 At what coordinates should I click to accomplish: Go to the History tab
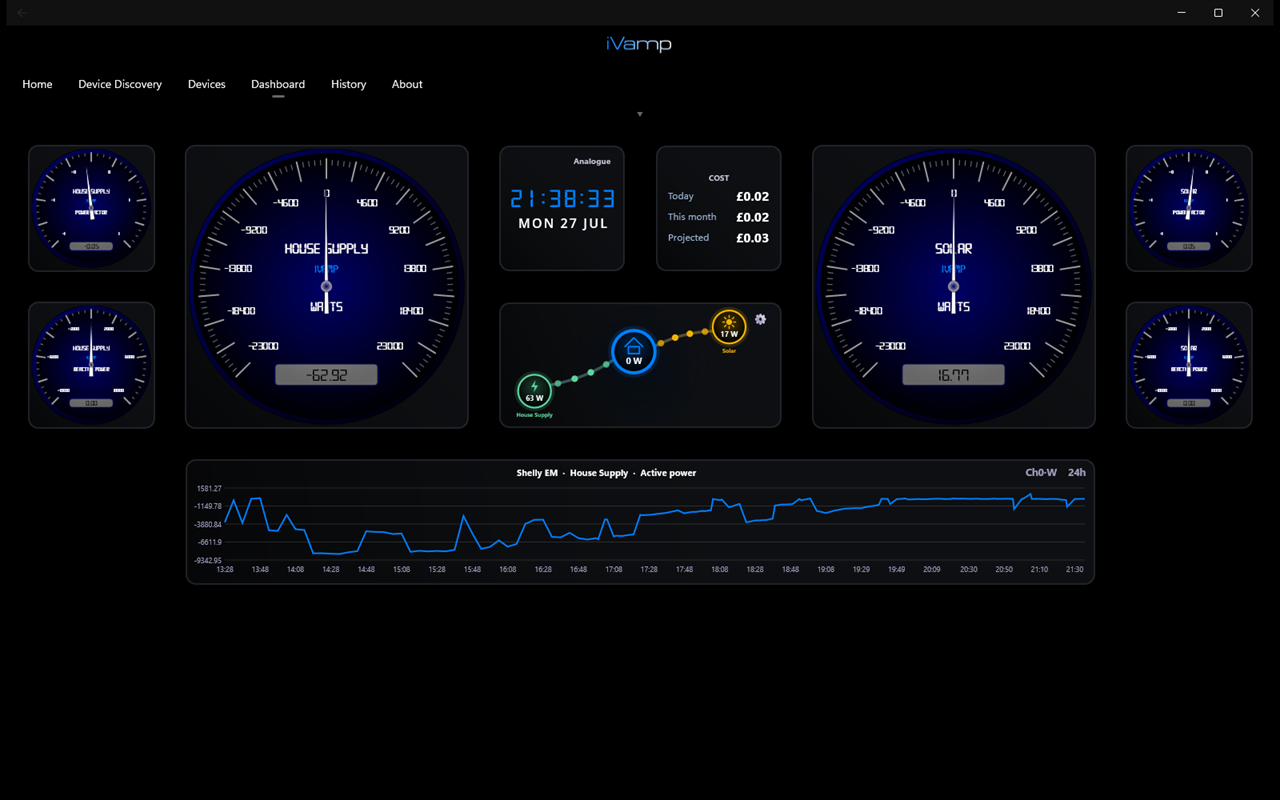point(349,84)
